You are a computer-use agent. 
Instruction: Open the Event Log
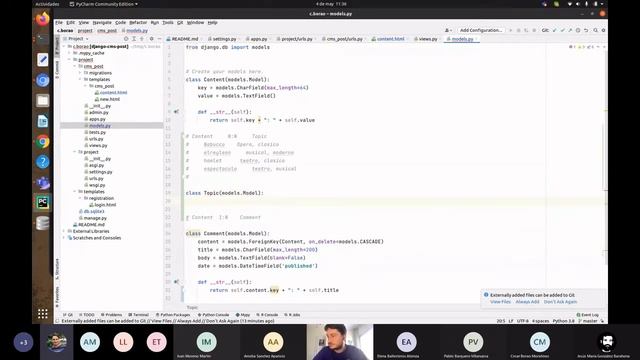click(x=588, y=315)
